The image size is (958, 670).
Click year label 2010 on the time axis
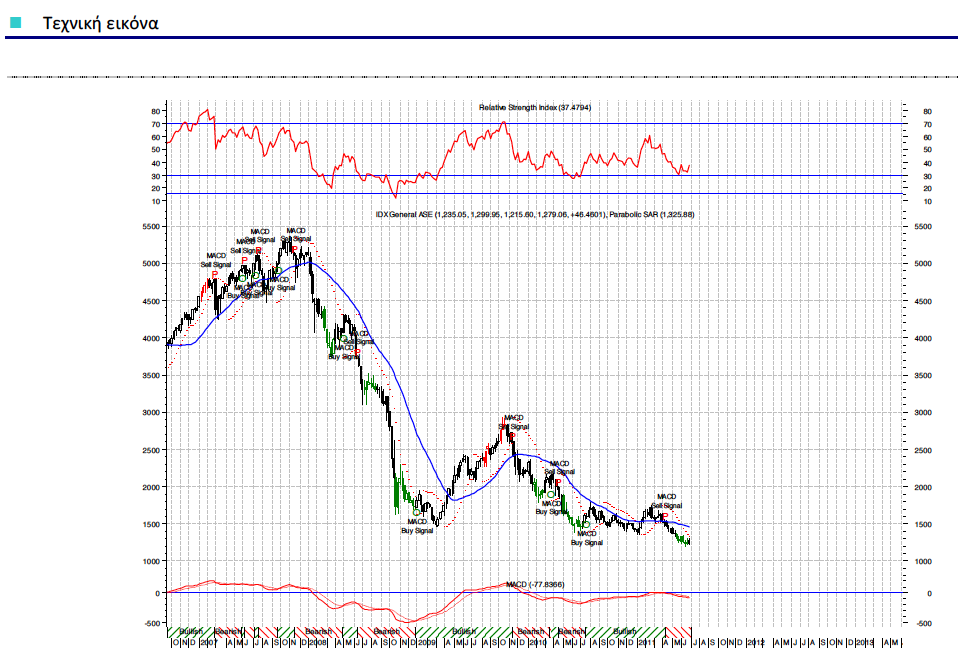[538, 643]
